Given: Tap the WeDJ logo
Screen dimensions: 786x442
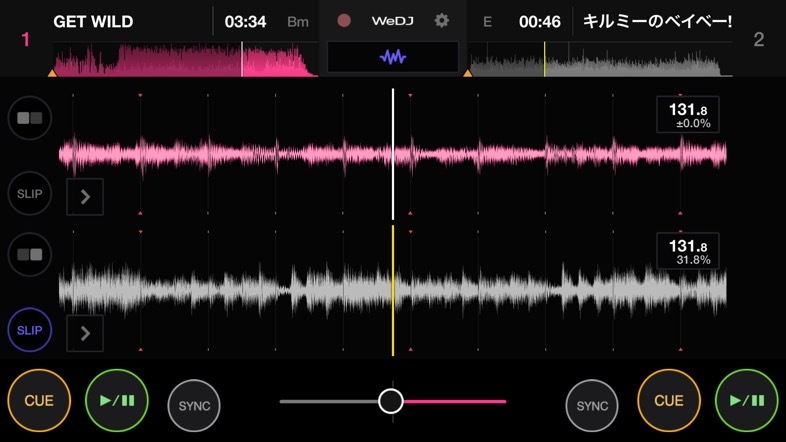Looking at the screenshot, I should [392, 21].
